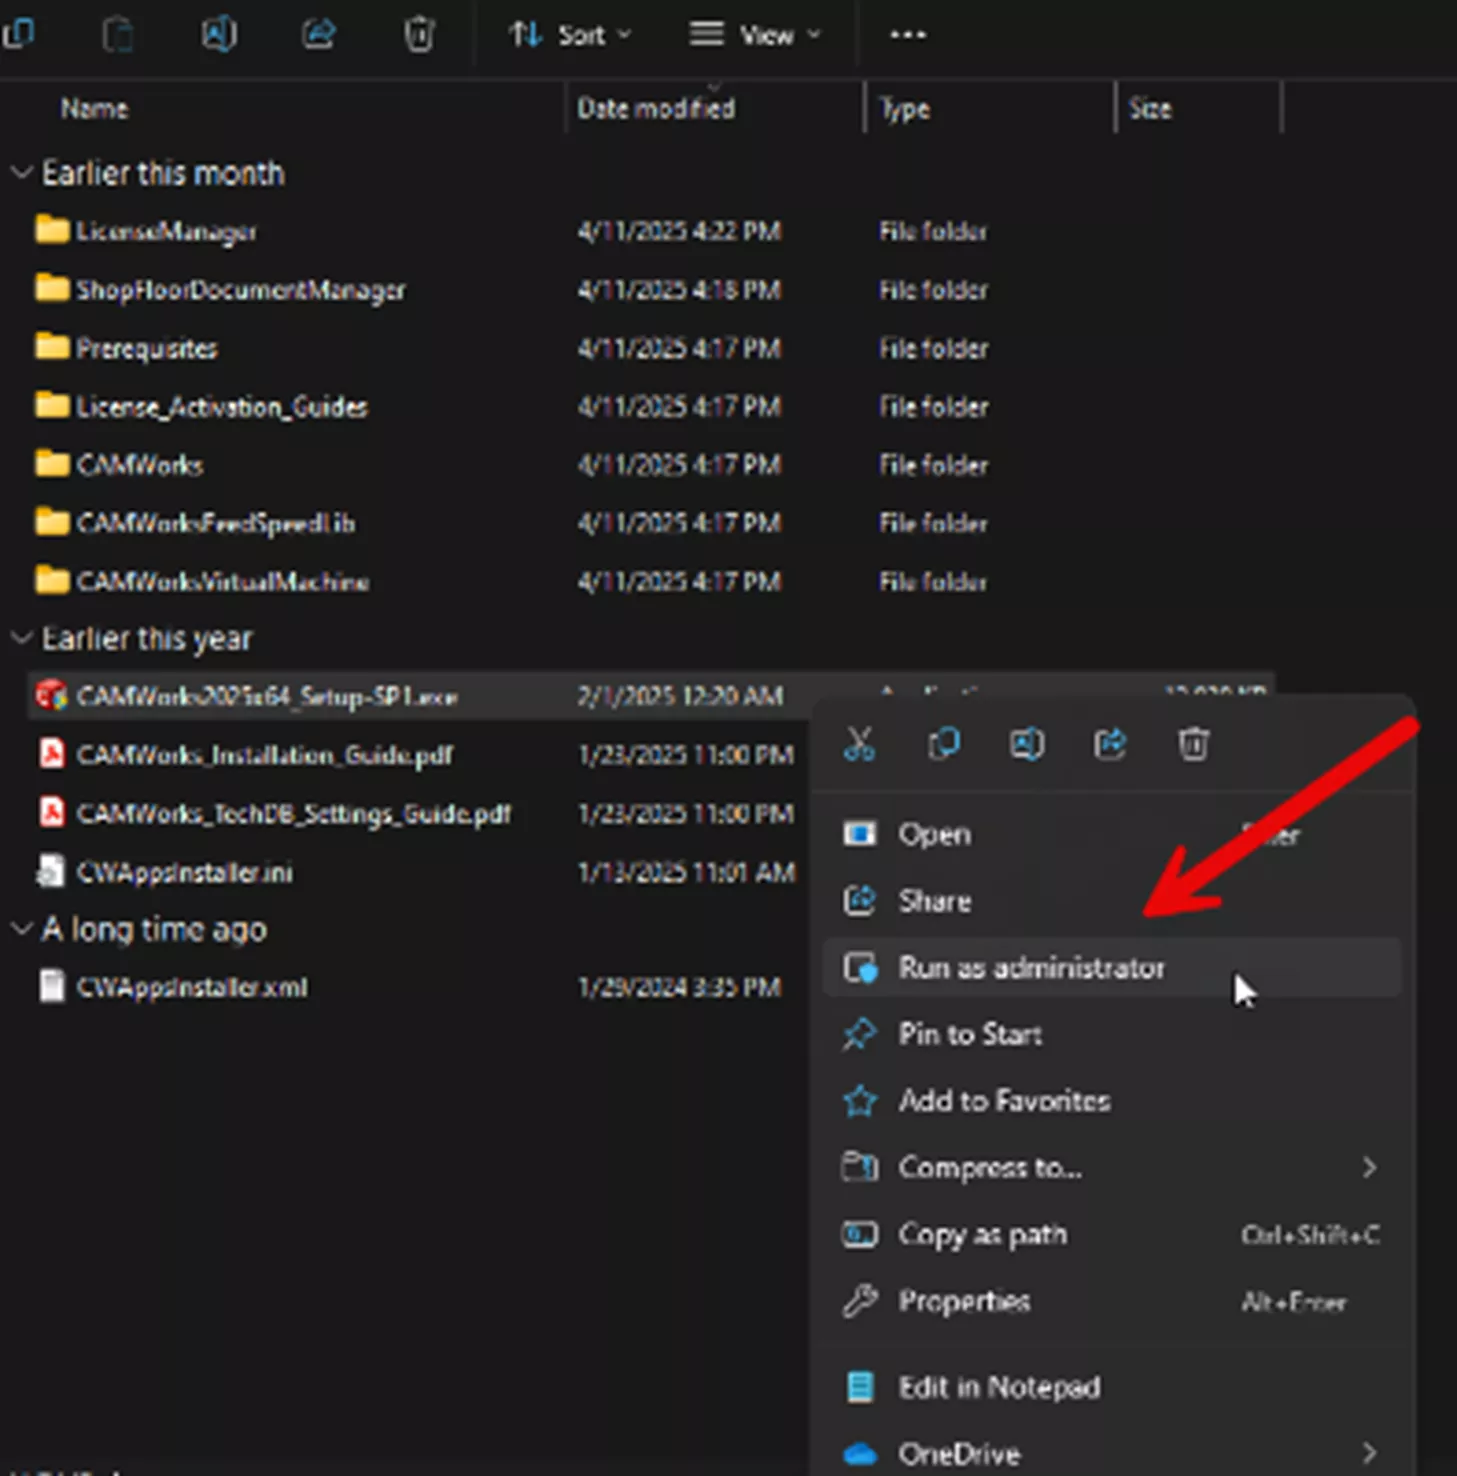The image size is (1457, 1476).
Task: Click the OneDrive submenu arrow
Action: pyautogui.click(x=1370, y=1452)
